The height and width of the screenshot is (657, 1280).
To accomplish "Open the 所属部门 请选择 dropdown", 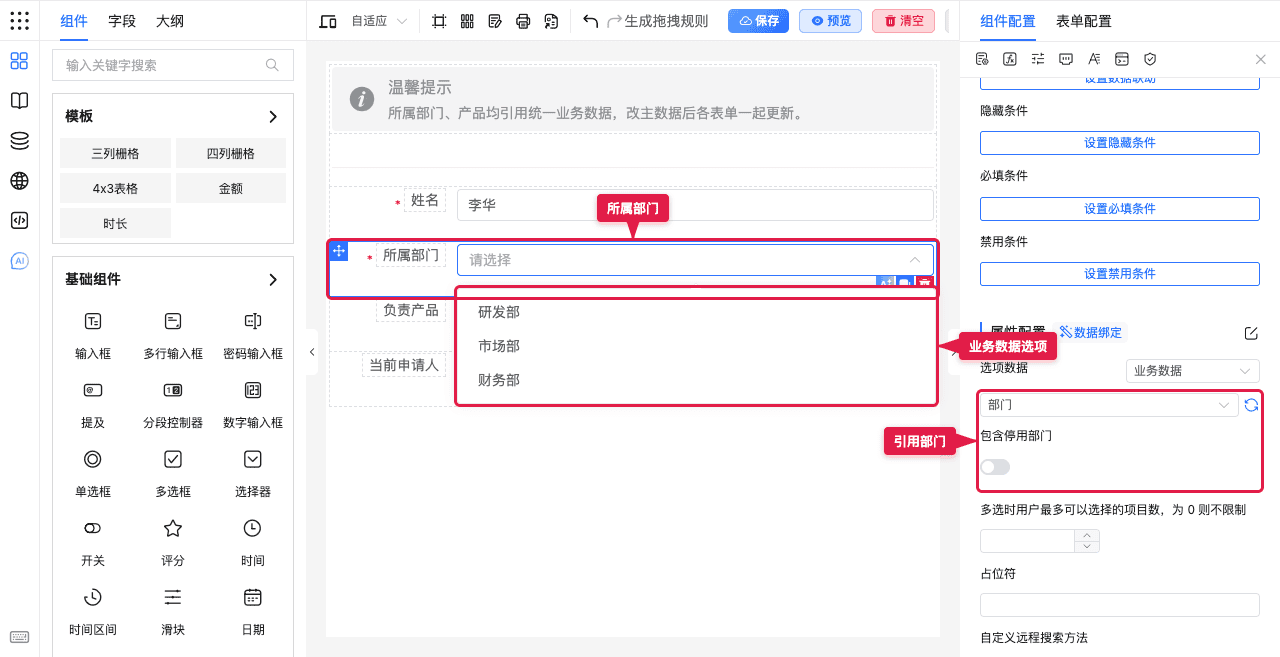I will [695, 260].
